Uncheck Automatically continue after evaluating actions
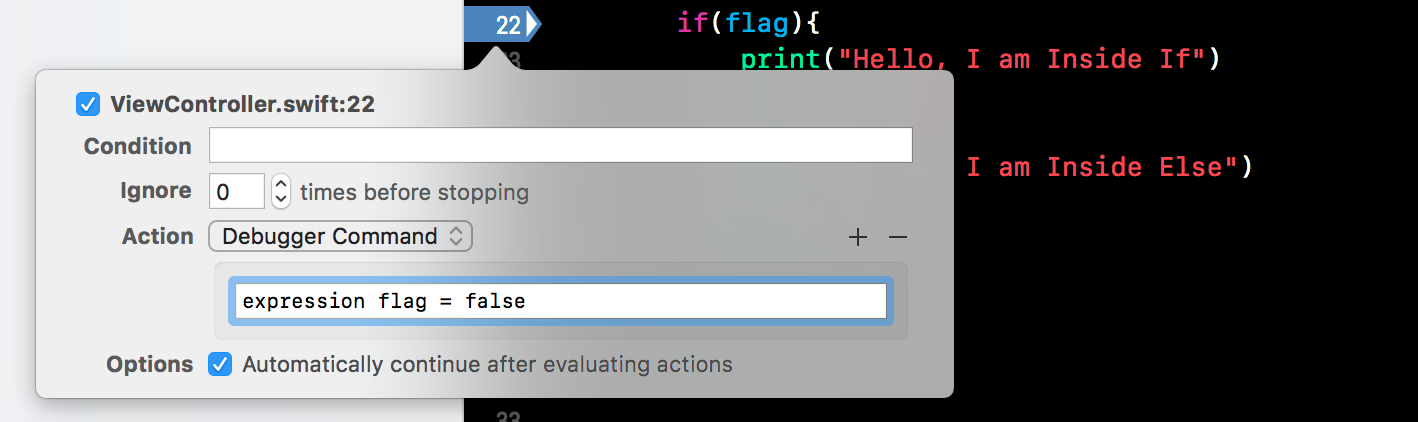The image size is (1418, 422). [x=220, y=364]
